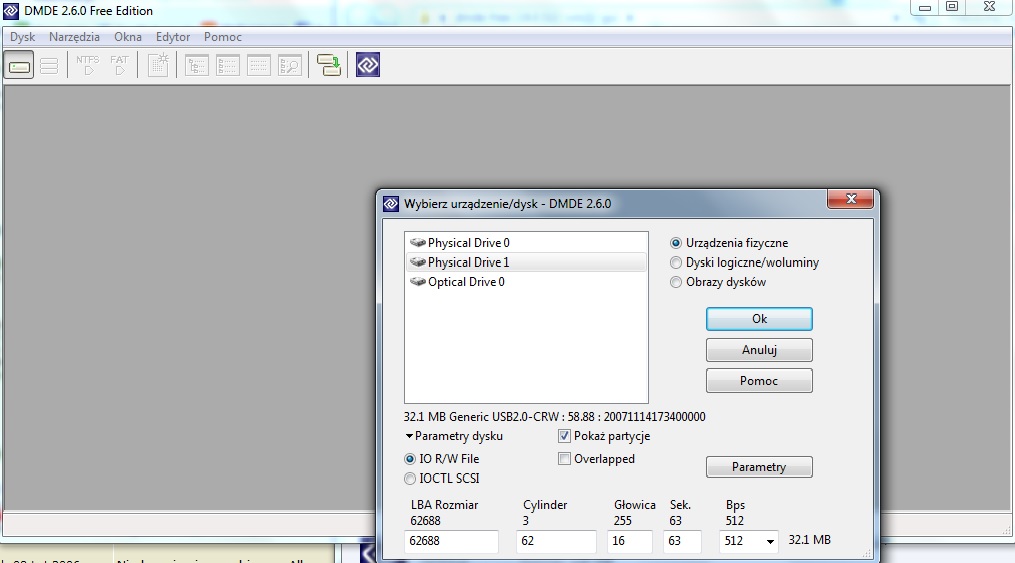Click the 32.1 MB Generic USB2.0-CRW description text
Screen dimensions: 1015x563
coord(555,417)
